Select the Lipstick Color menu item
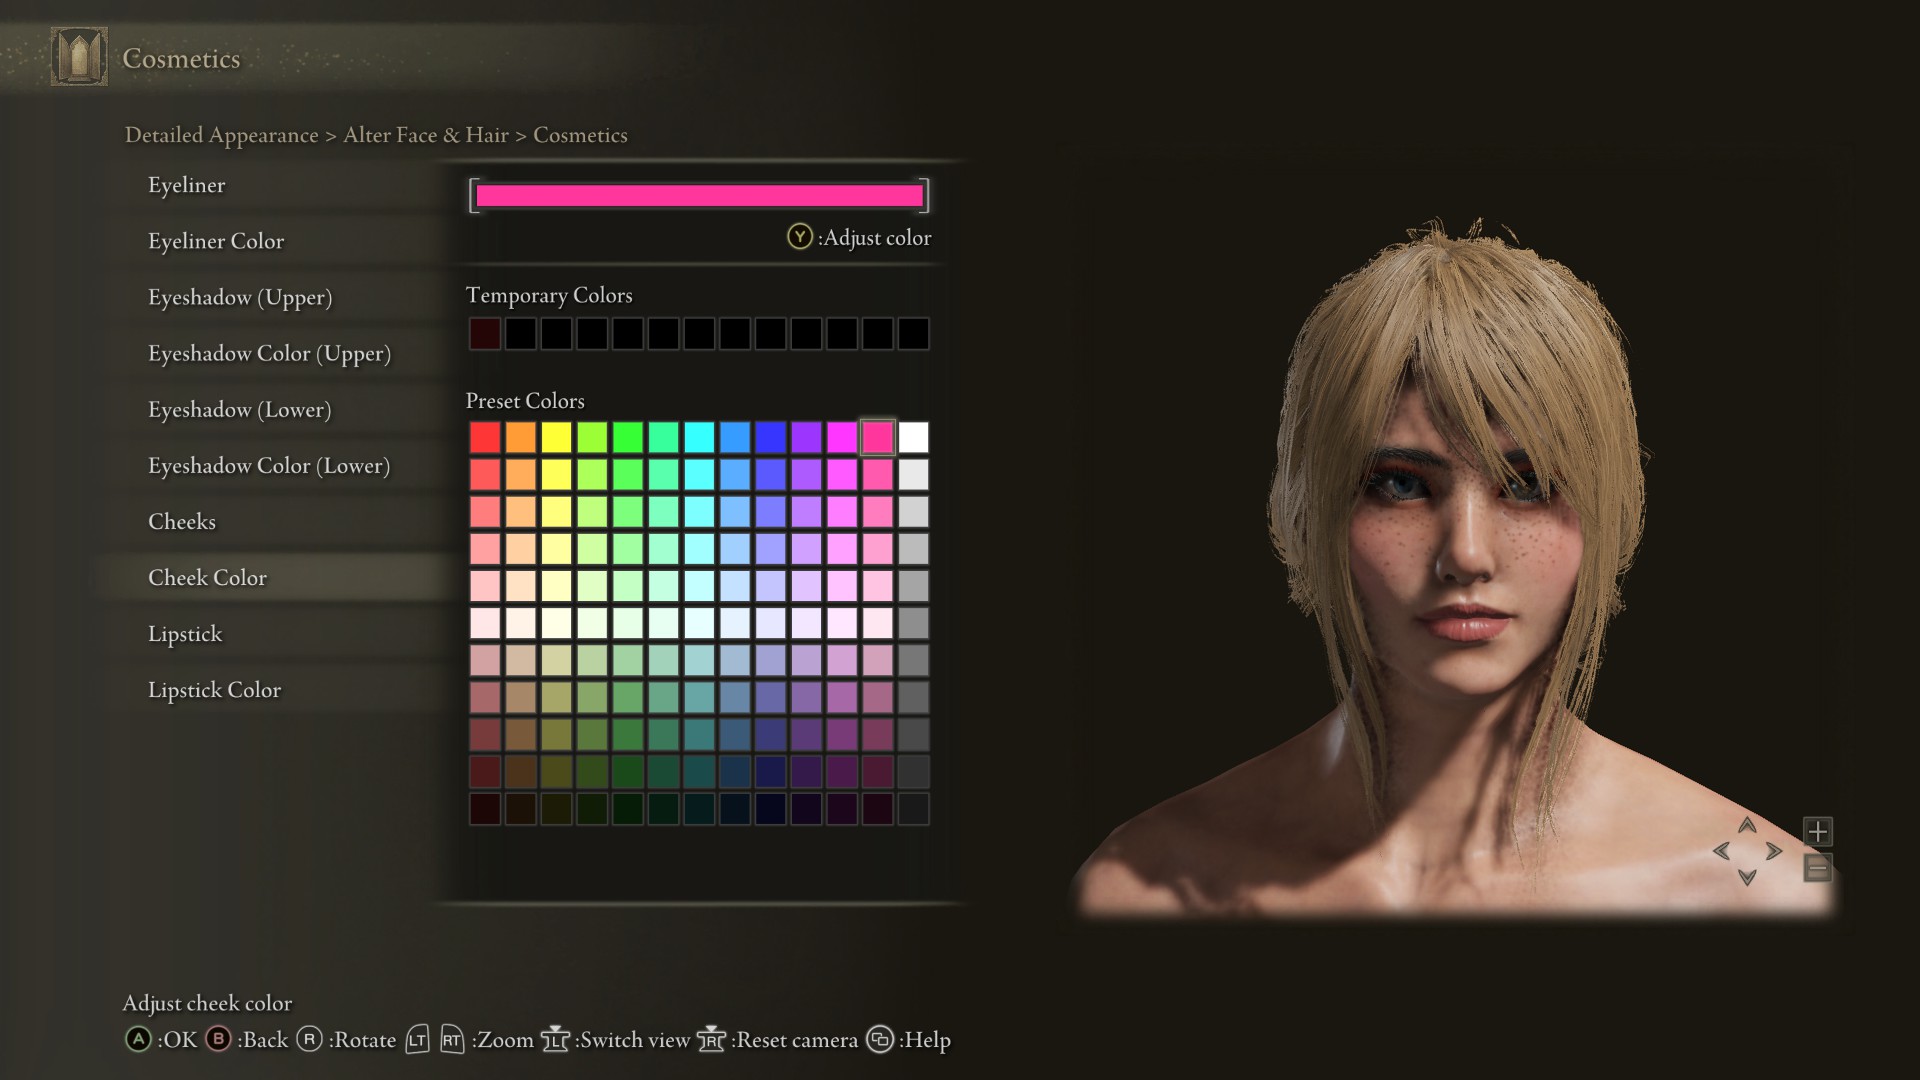The height and width of the screenshot is (1080, 1920). pos(214,690)
